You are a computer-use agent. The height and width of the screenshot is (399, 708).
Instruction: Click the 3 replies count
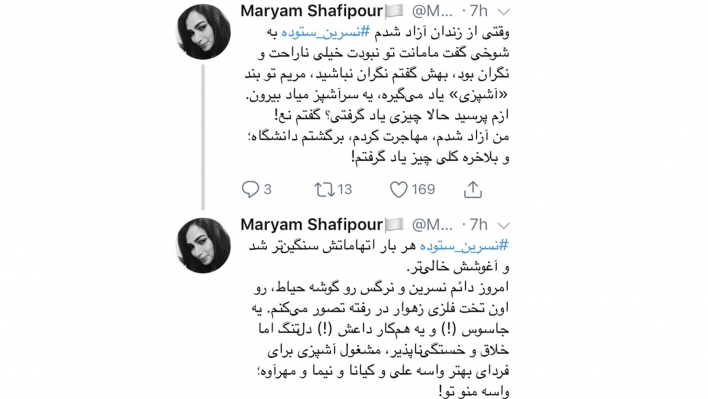click(x=267, y=190)
